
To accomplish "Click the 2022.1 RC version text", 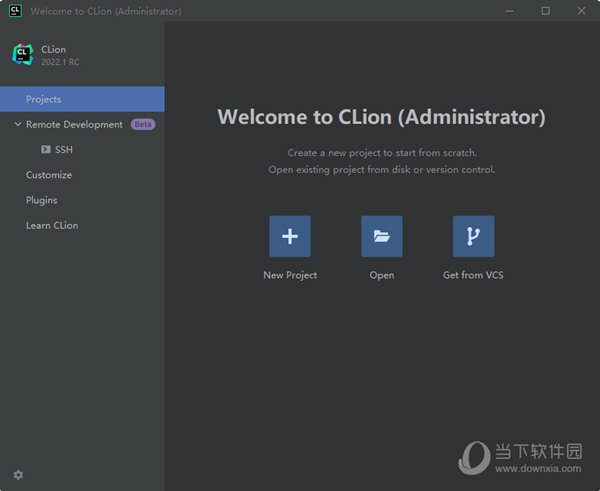I will [60, 62].
